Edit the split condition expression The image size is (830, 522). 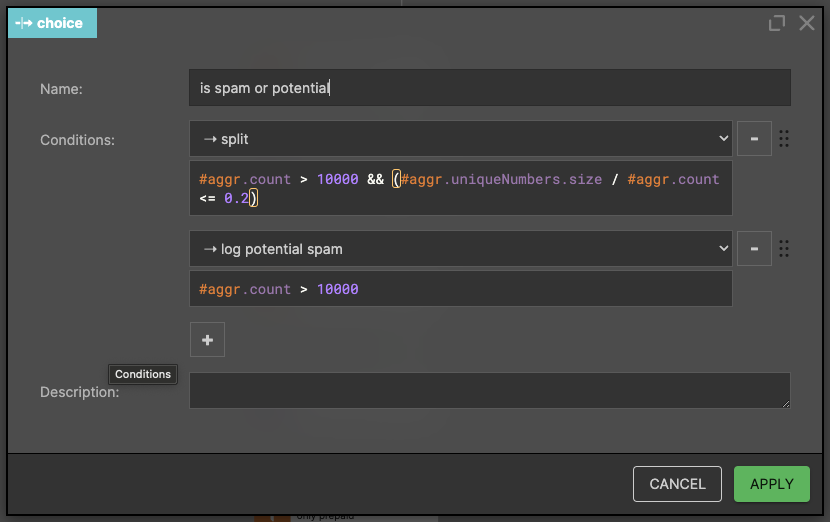[x=461, y=188]
